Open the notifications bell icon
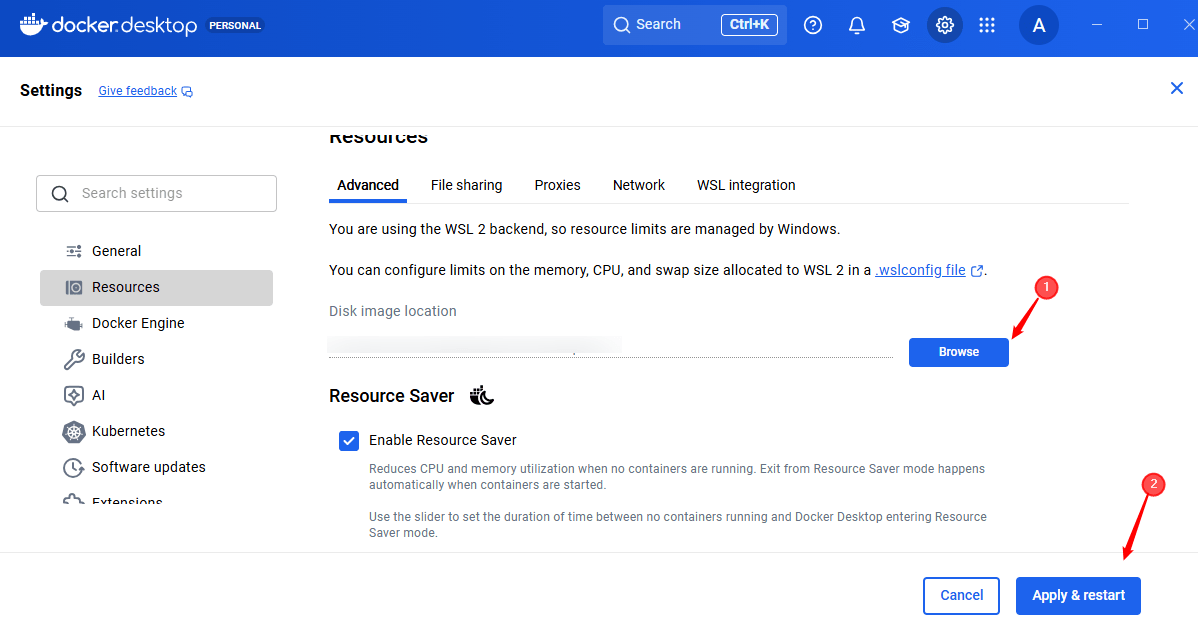 click(857, 25)
